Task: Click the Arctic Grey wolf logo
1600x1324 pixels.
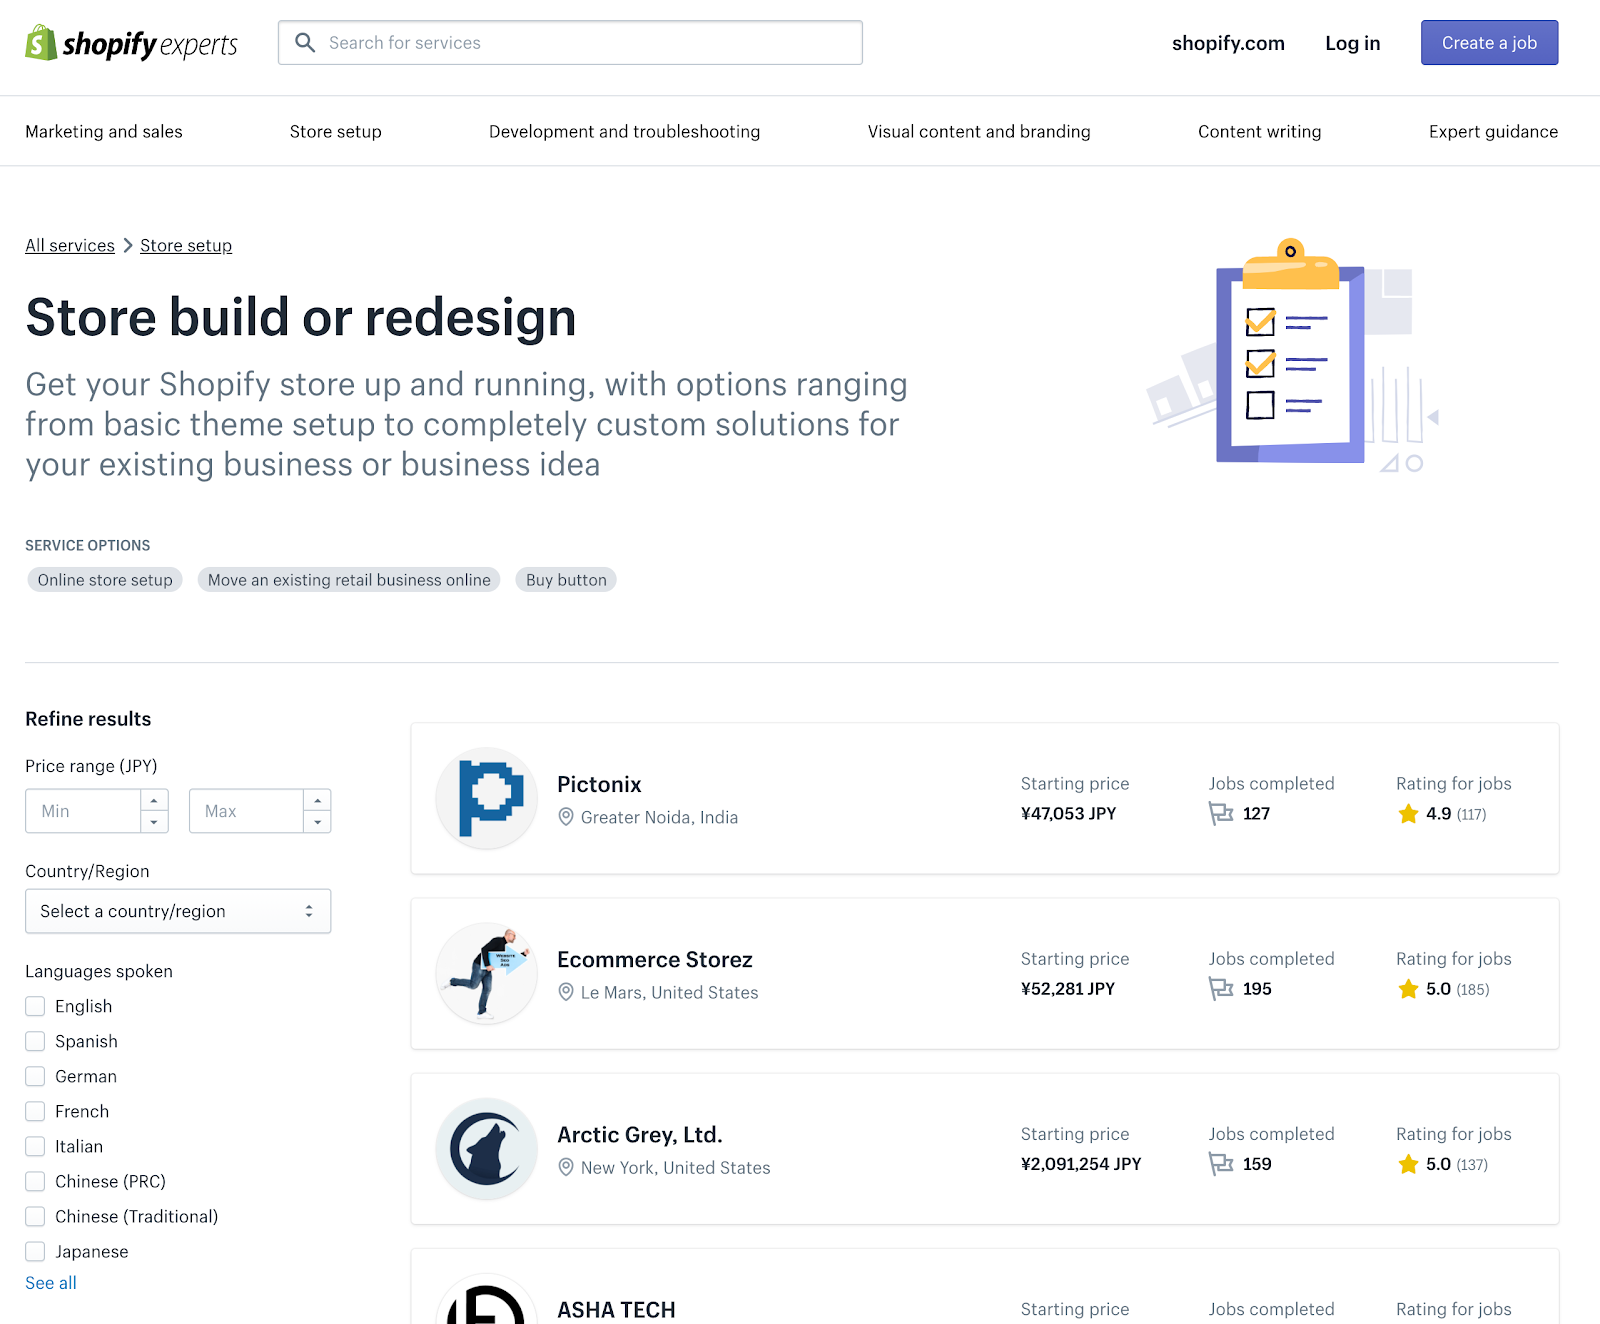Action: click(x=486, y=1148)
